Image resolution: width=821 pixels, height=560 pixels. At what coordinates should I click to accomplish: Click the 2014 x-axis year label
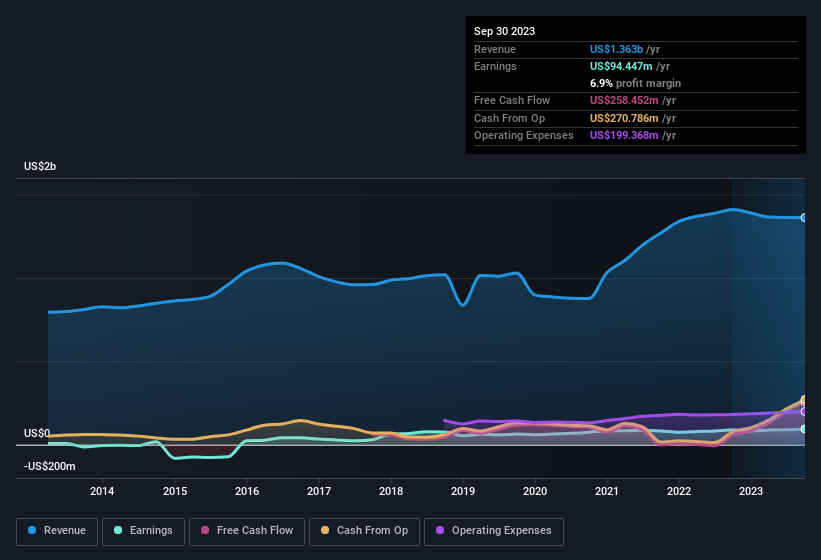101,491
